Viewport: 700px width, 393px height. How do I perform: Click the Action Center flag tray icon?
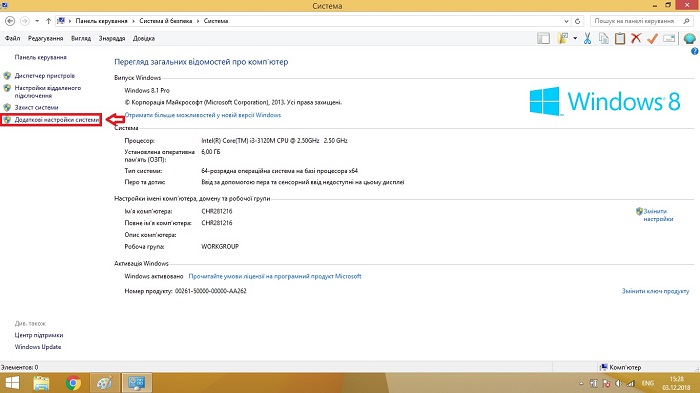[x=606, y=383]
